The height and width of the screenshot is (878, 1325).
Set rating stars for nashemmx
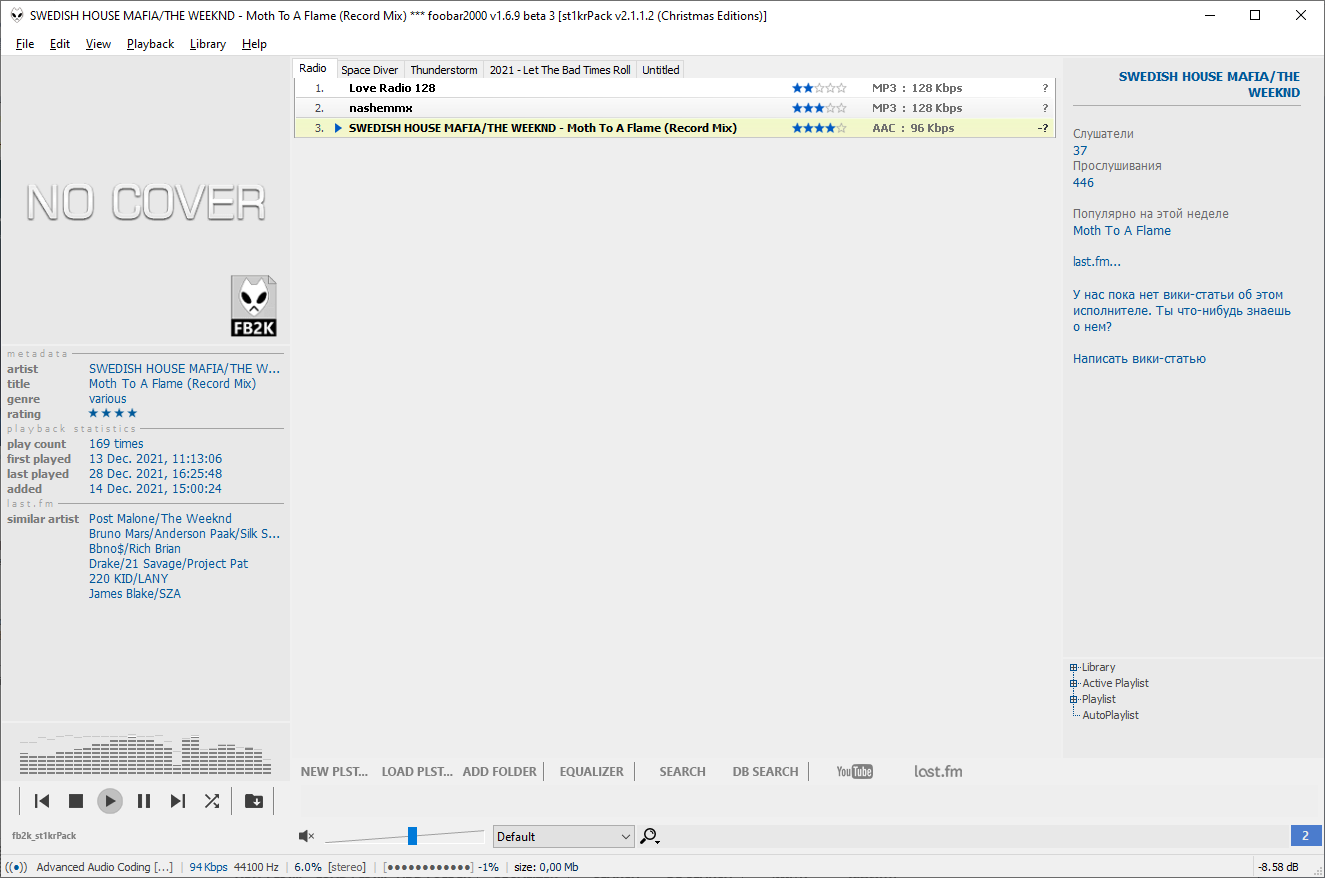(x=819, y=108)
